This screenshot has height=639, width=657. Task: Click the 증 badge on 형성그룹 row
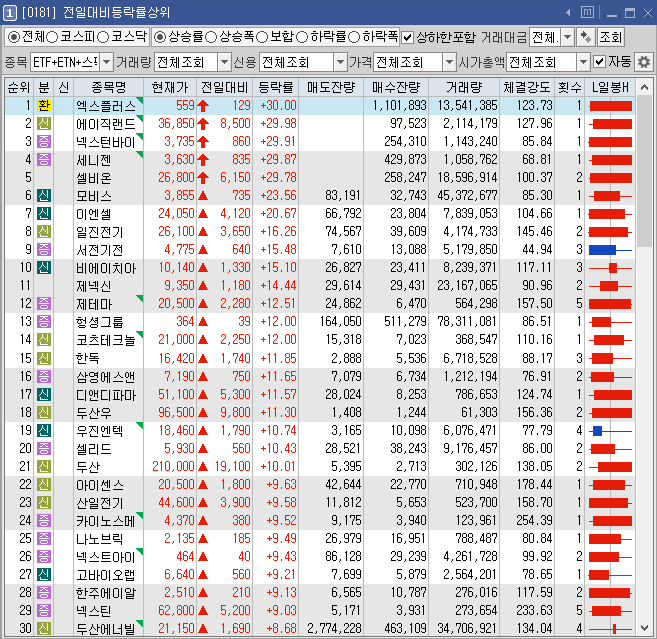(44, 322)
